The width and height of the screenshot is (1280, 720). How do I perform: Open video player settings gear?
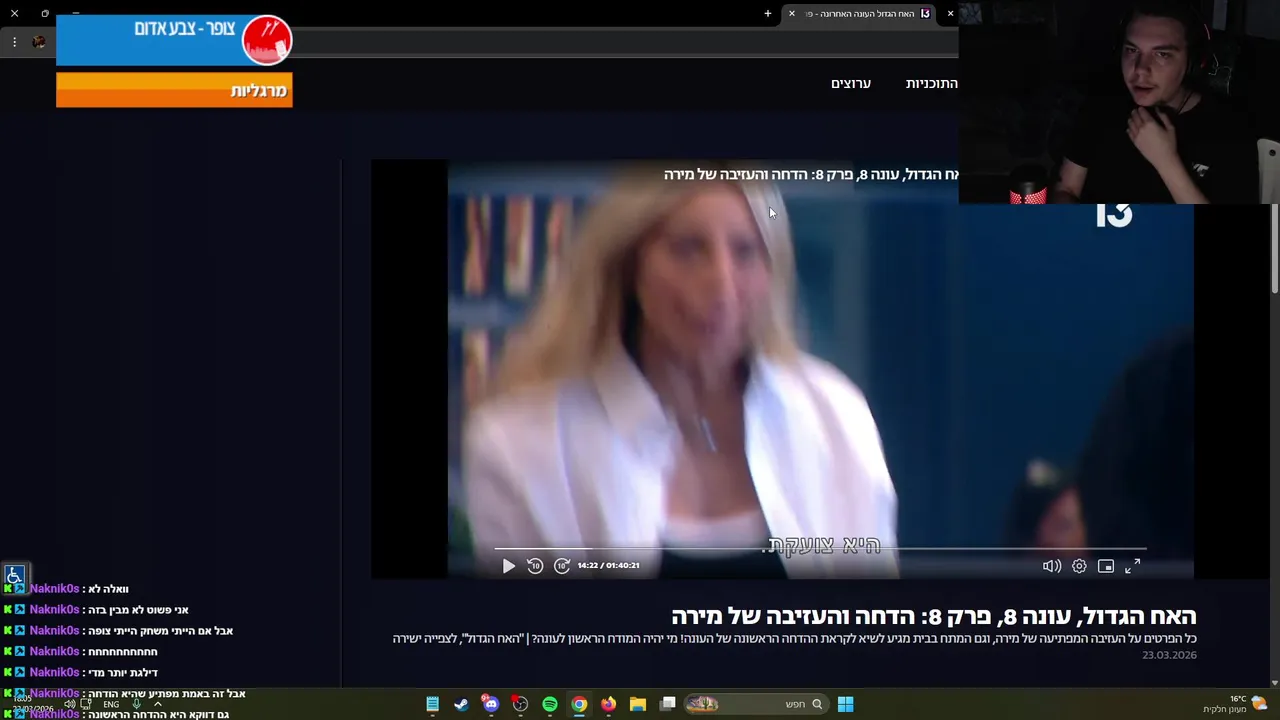pyautogui.click(x=1079, y=566)
